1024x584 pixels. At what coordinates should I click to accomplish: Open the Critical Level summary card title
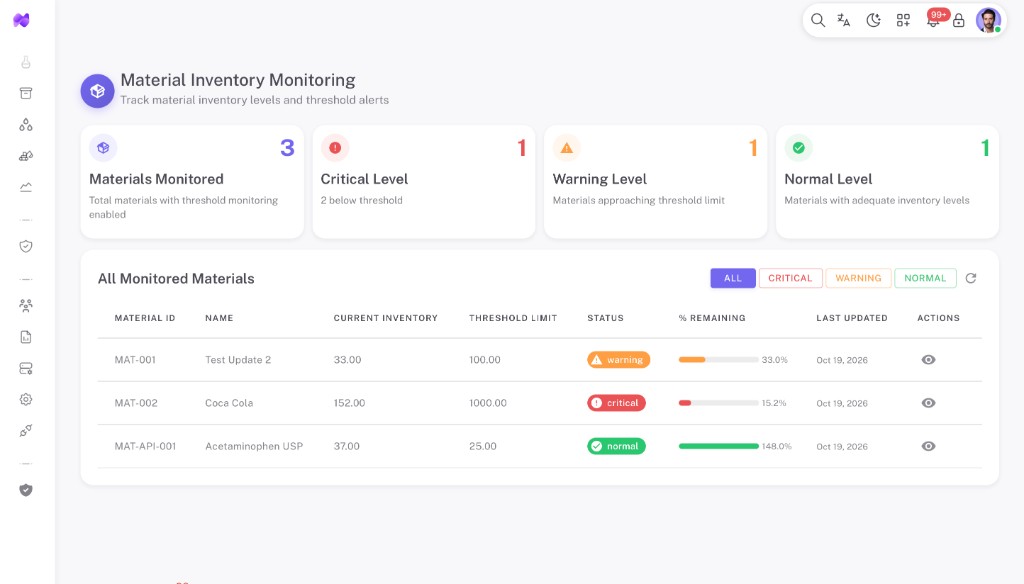coord(364,179)
